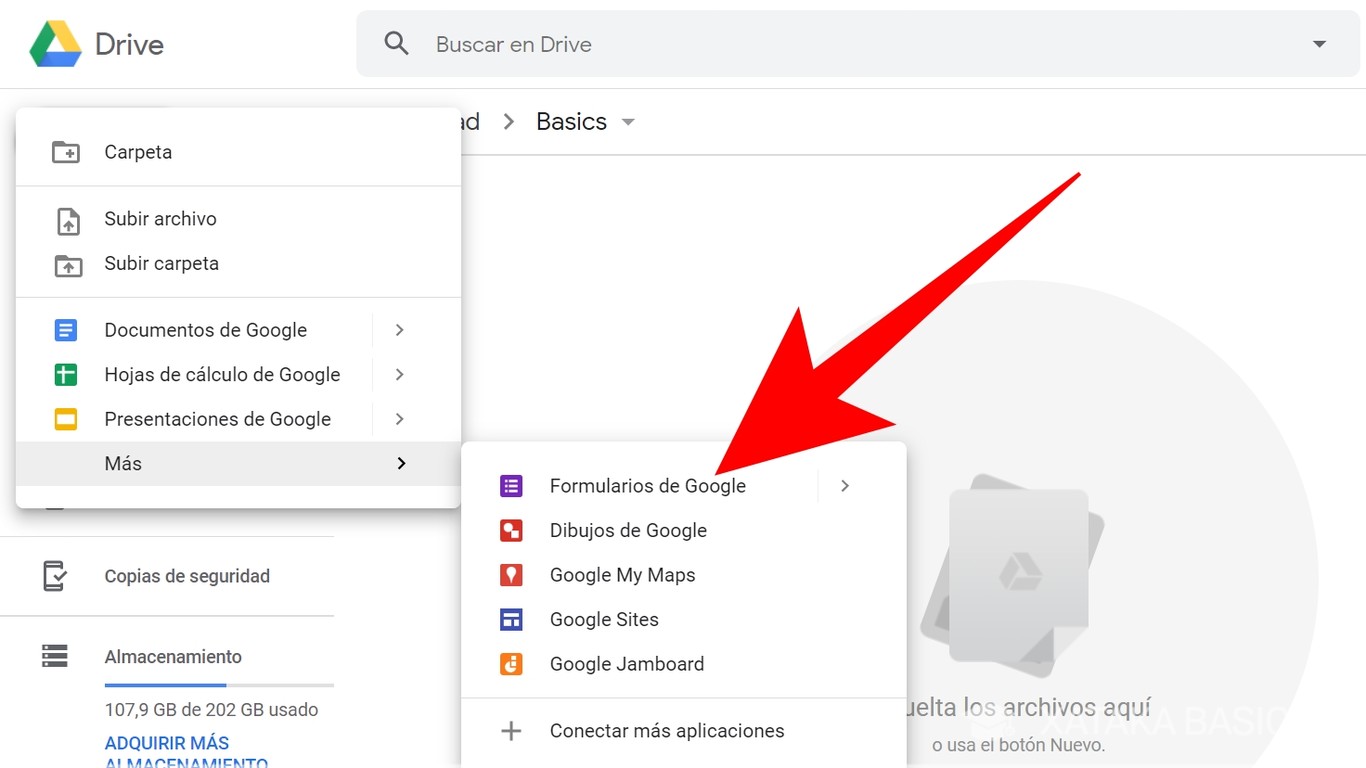Screen dimensions: 1366x768
Task: Click the red Google Drawings icon
Action: [x=511, y=531]
